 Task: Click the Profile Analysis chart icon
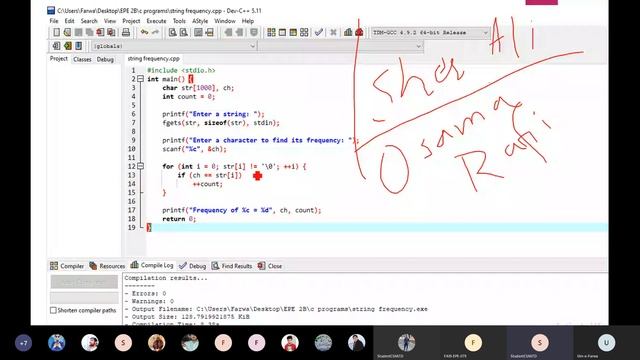click(x=348, y=32)
